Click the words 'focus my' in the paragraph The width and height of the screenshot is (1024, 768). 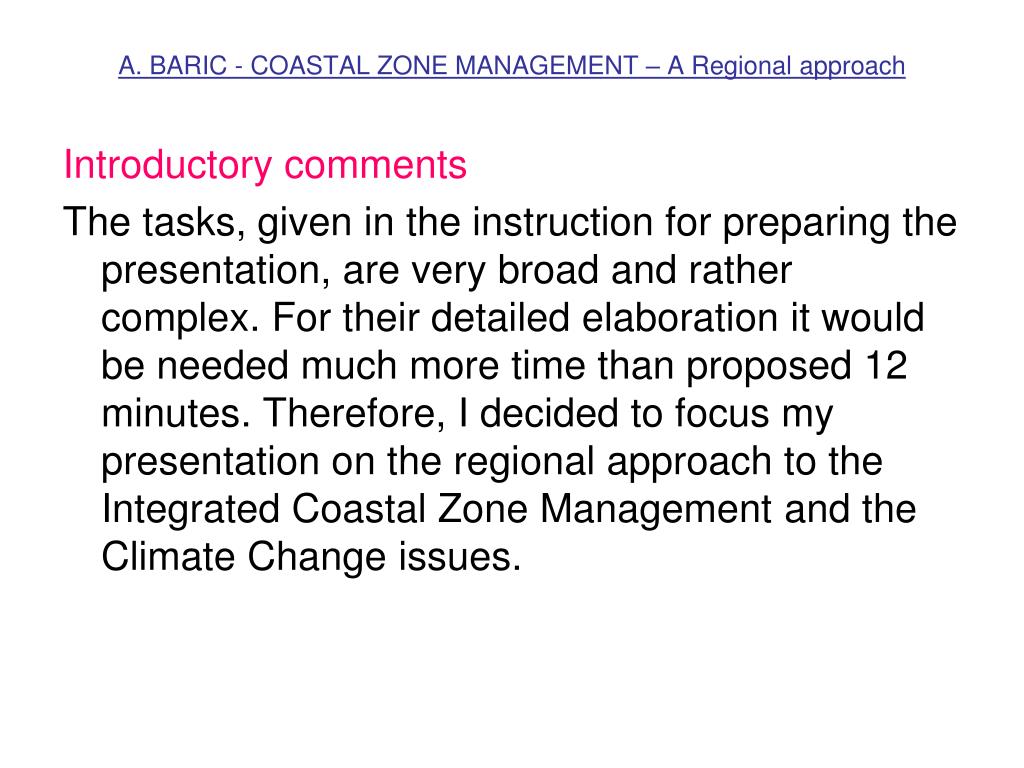point(754,414)
